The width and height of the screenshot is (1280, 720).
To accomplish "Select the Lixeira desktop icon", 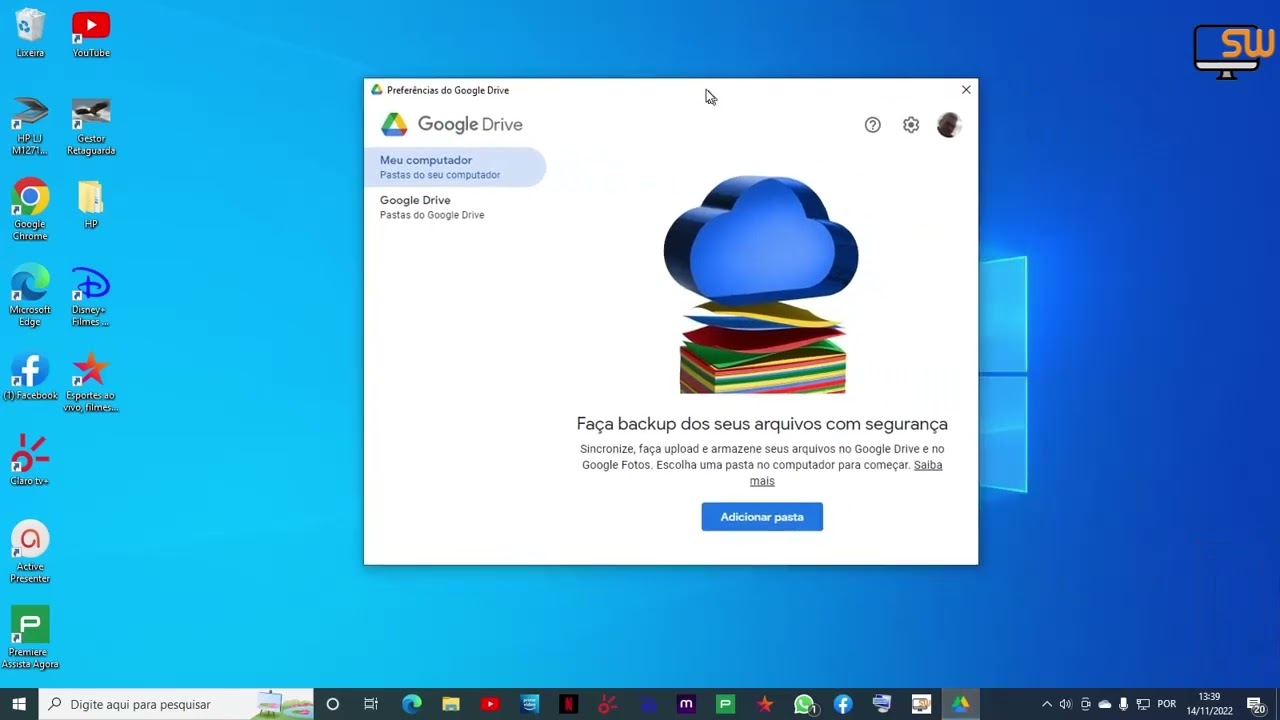I will coord(30,33).
